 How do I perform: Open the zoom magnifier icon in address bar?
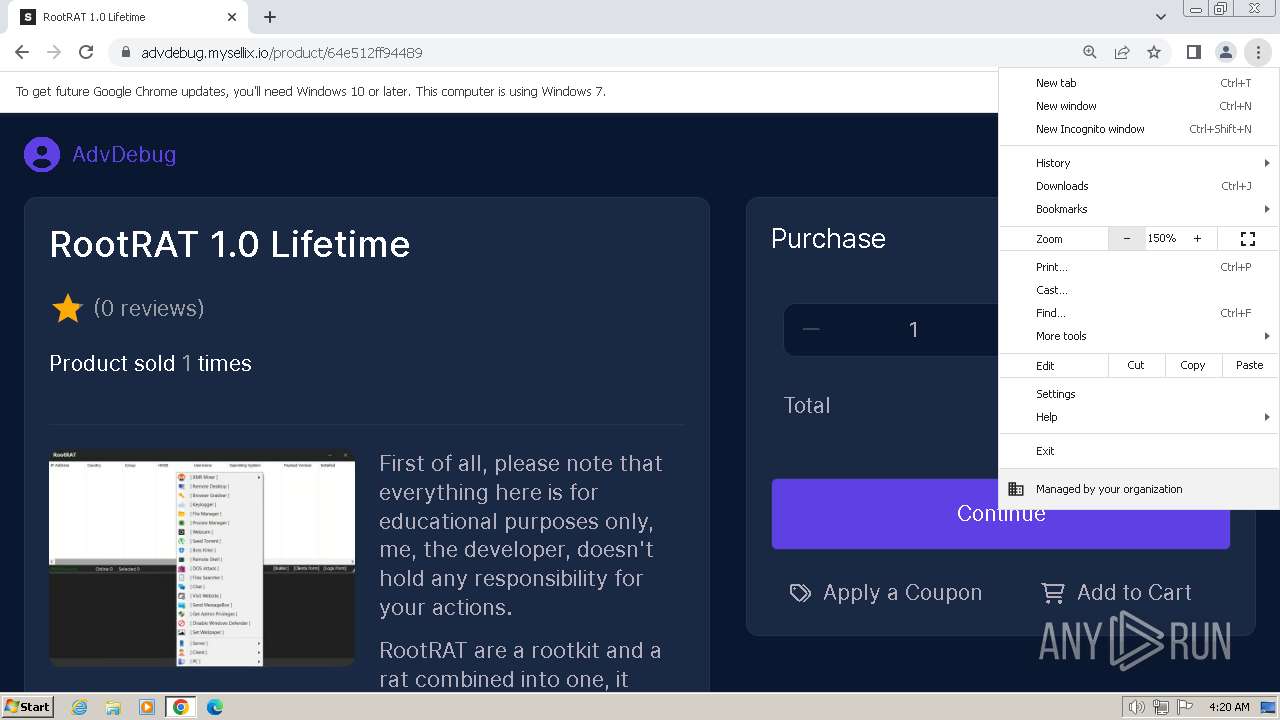1090,52
